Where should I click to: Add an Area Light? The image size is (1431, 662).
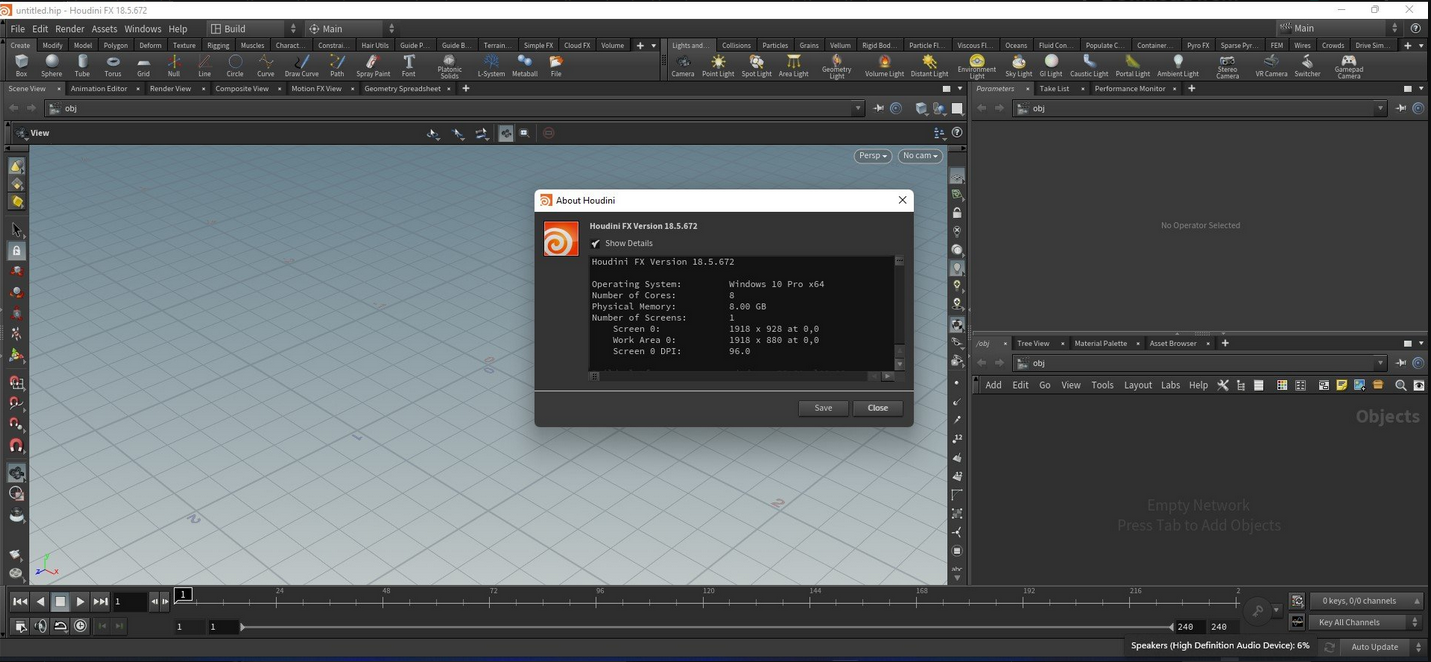[793, 65]
